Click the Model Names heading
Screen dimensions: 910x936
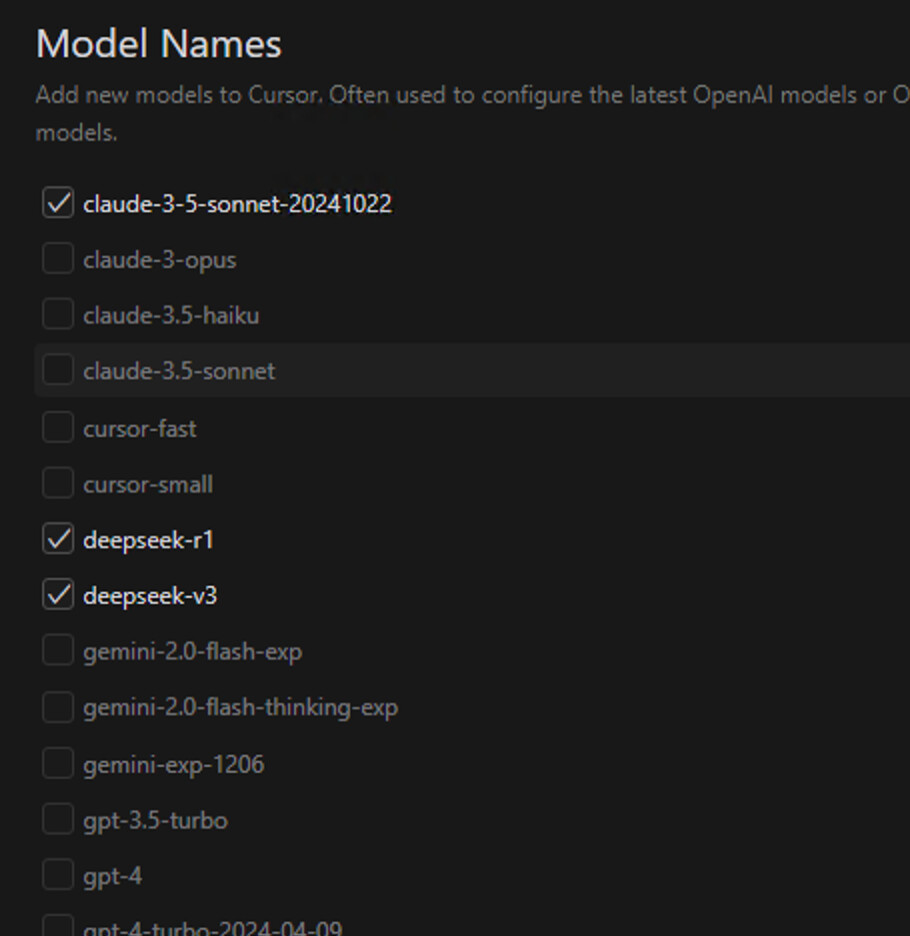coord(159,44)
